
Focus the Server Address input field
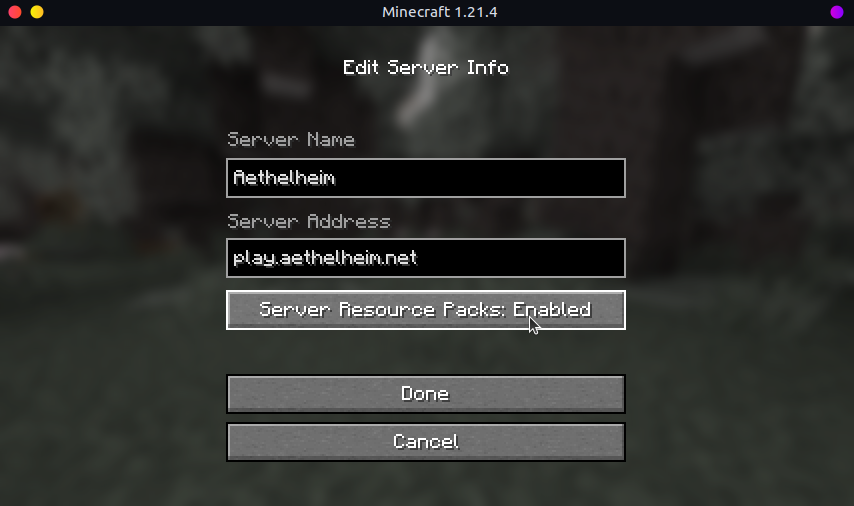pos(426,258)
